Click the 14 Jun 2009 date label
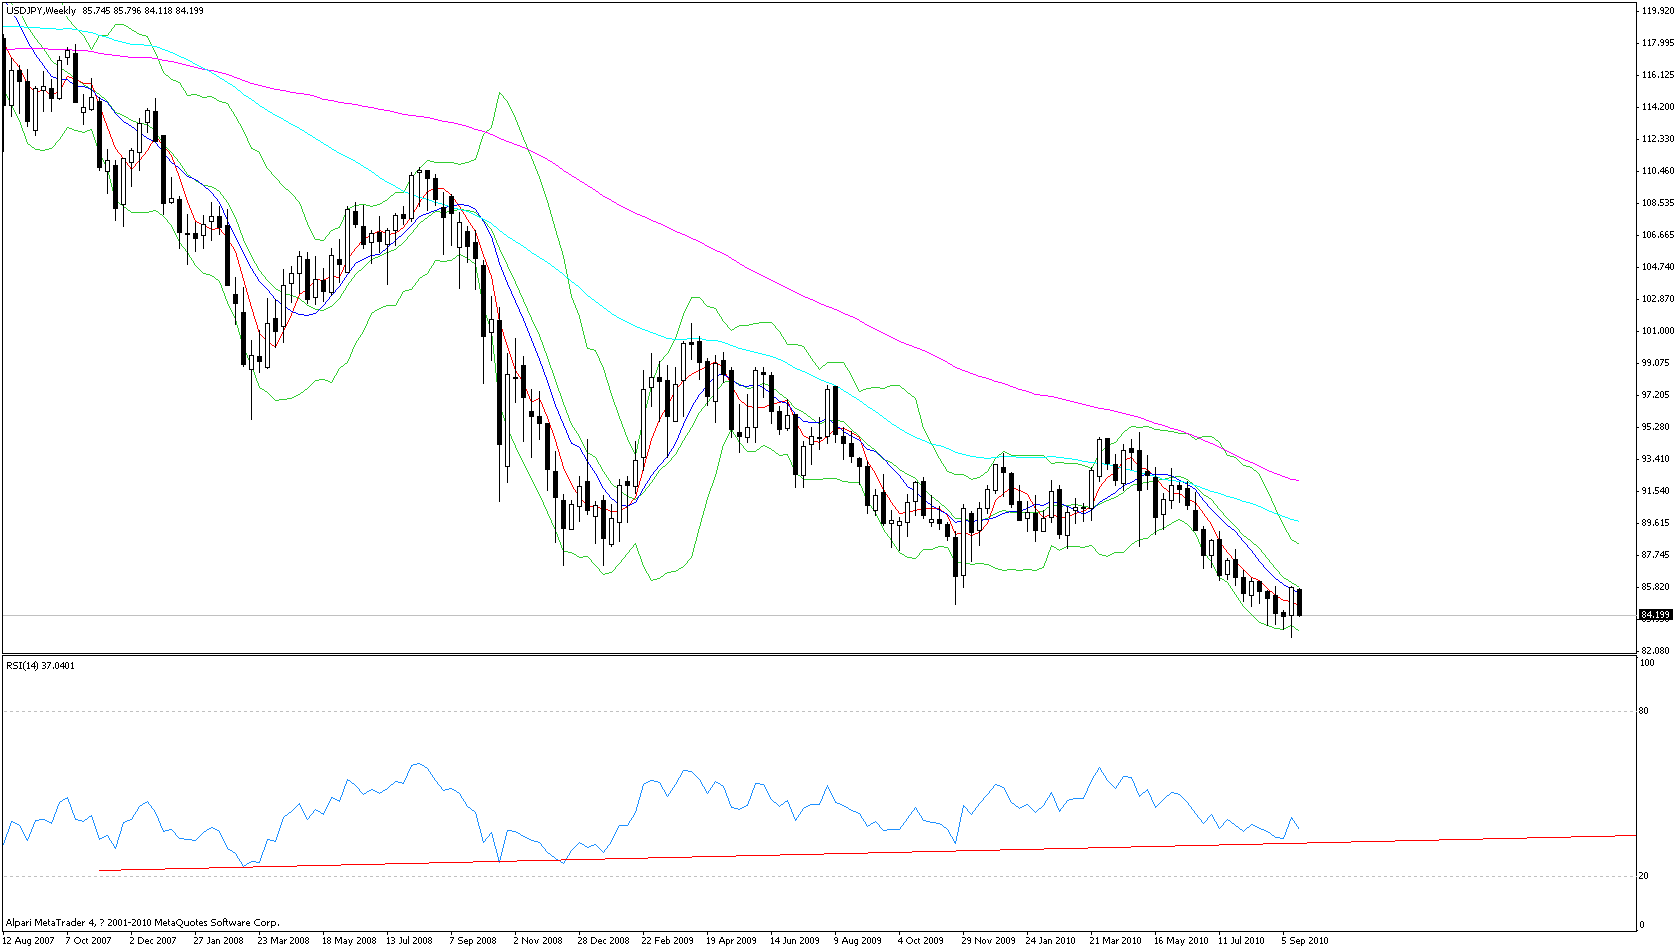The width and height of the screenshot is (1674, 948). coord(795,940)
